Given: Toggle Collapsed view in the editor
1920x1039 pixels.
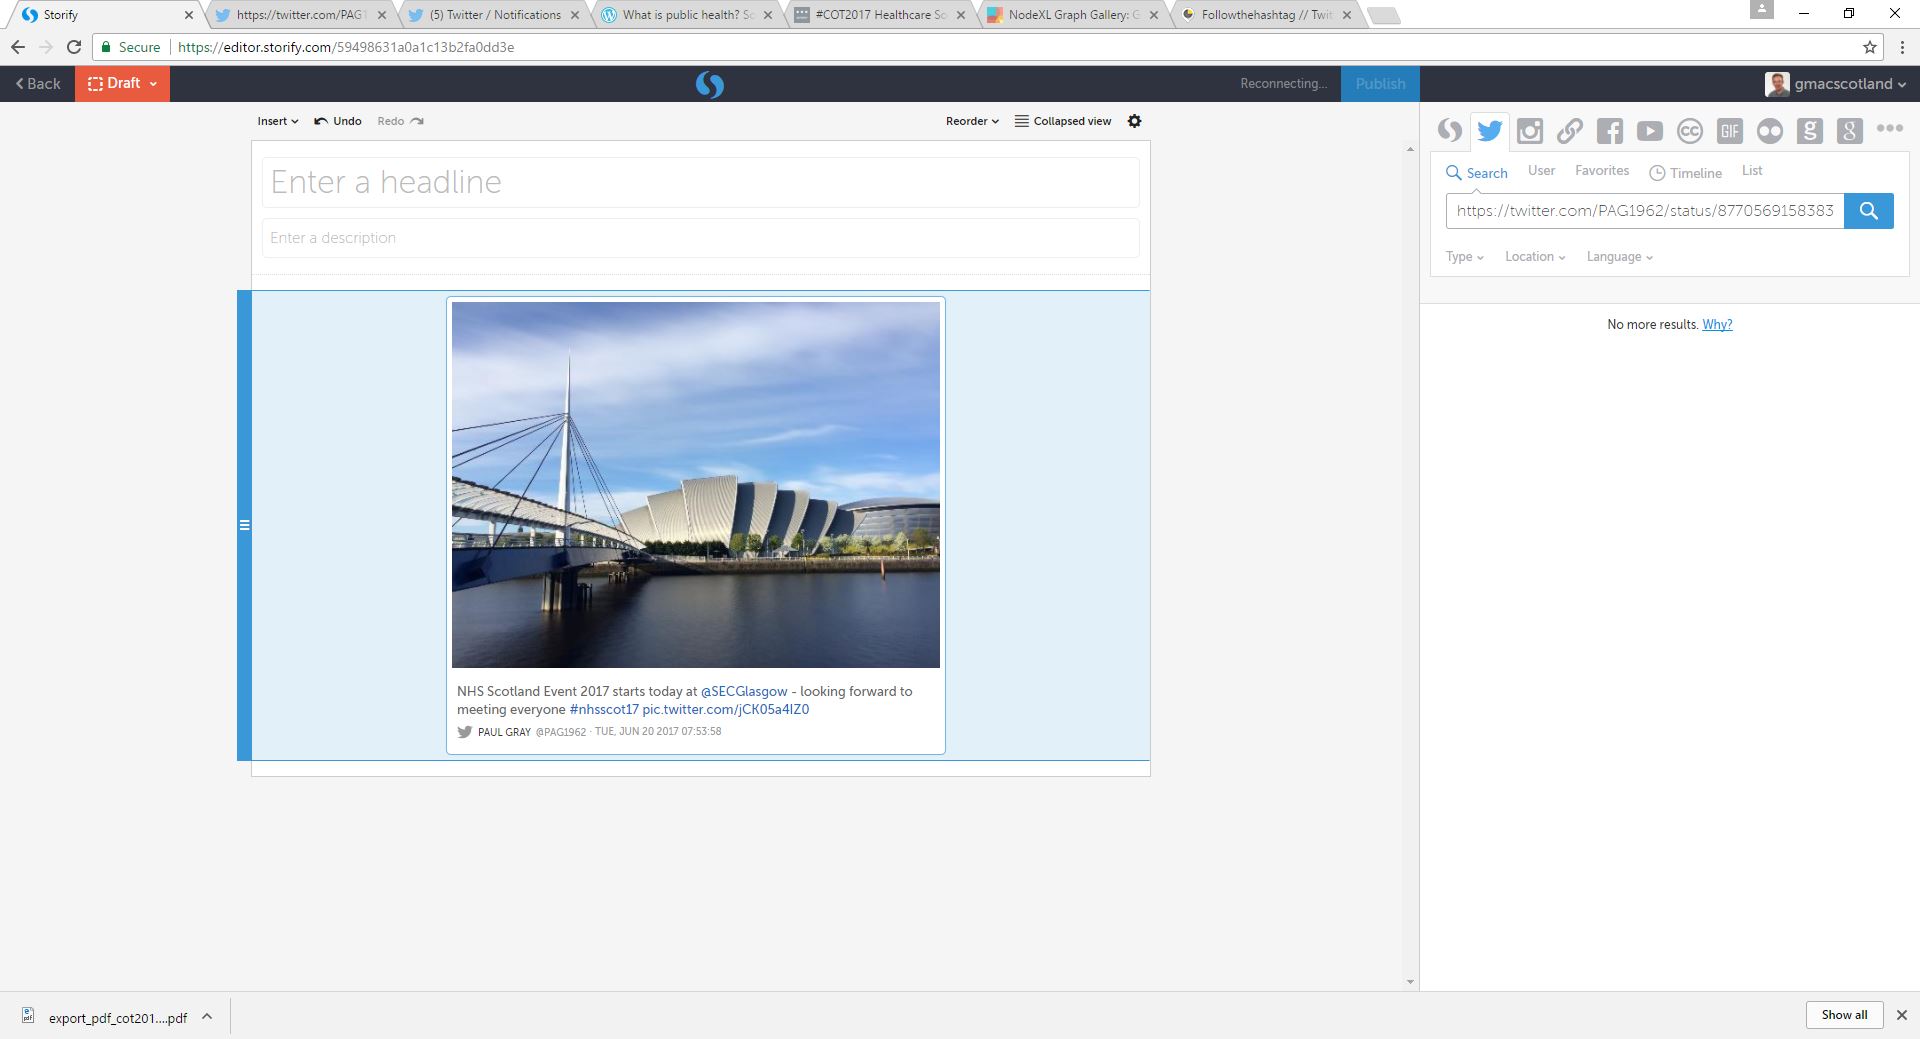Looking at the screenshot, I should coord(1062,121).
